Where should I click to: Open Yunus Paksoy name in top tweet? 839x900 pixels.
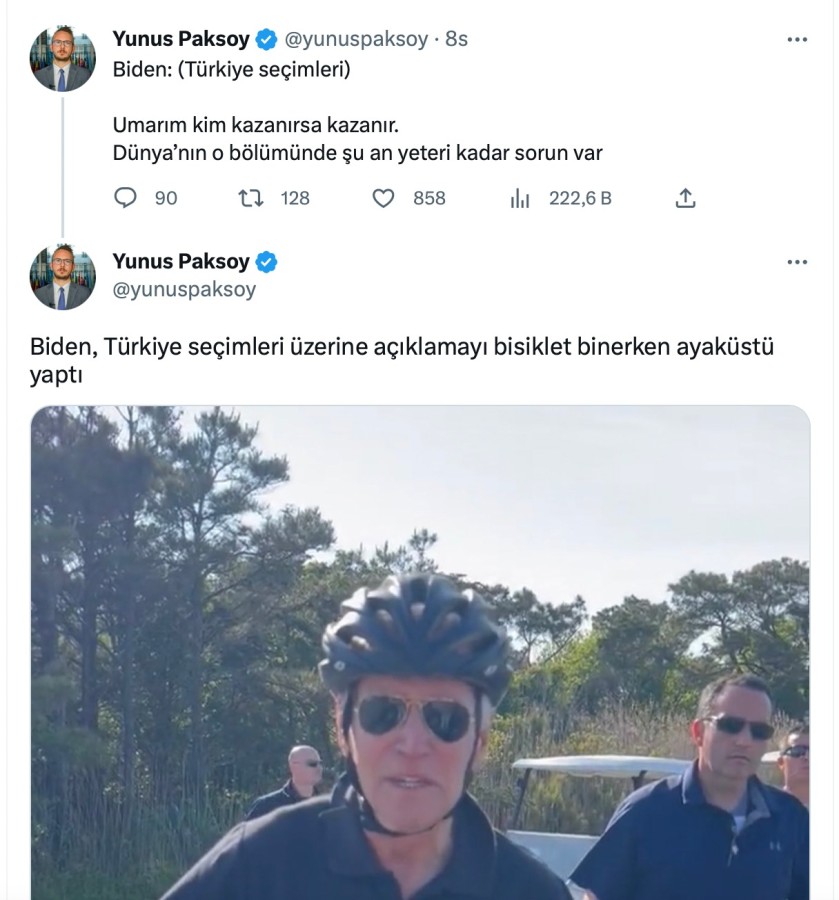tap(181, 39)
